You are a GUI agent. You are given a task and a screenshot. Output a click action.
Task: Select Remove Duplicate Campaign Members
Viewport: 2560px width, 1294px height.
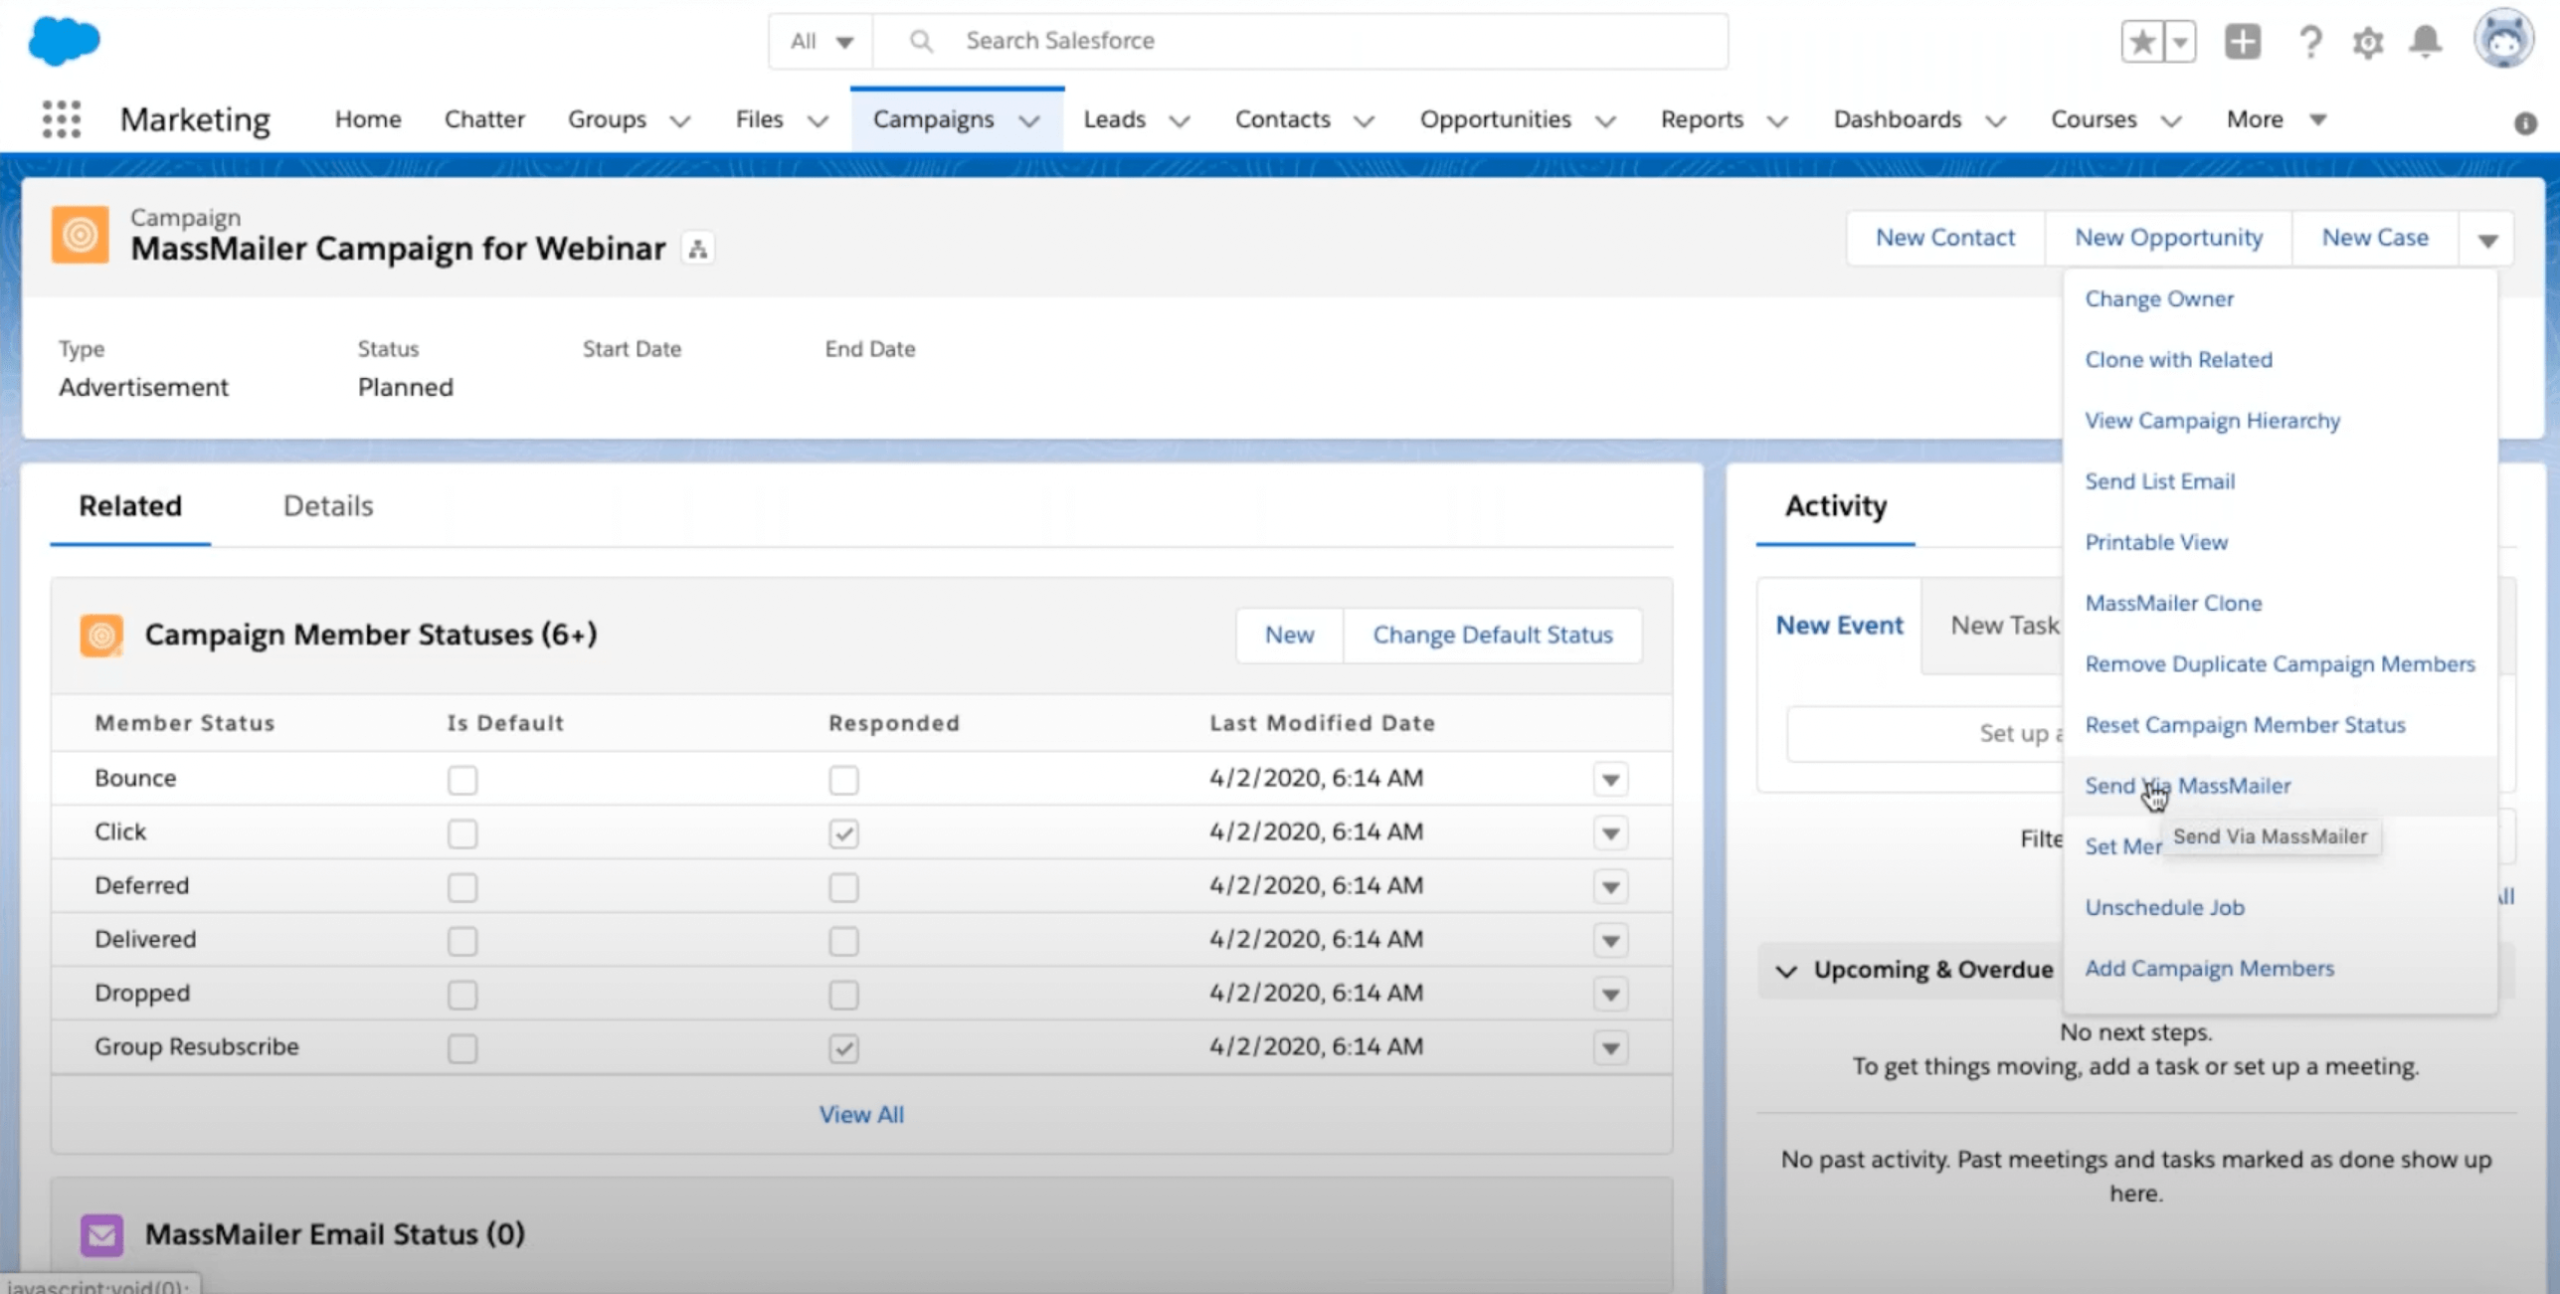[x=2280, y=665]
